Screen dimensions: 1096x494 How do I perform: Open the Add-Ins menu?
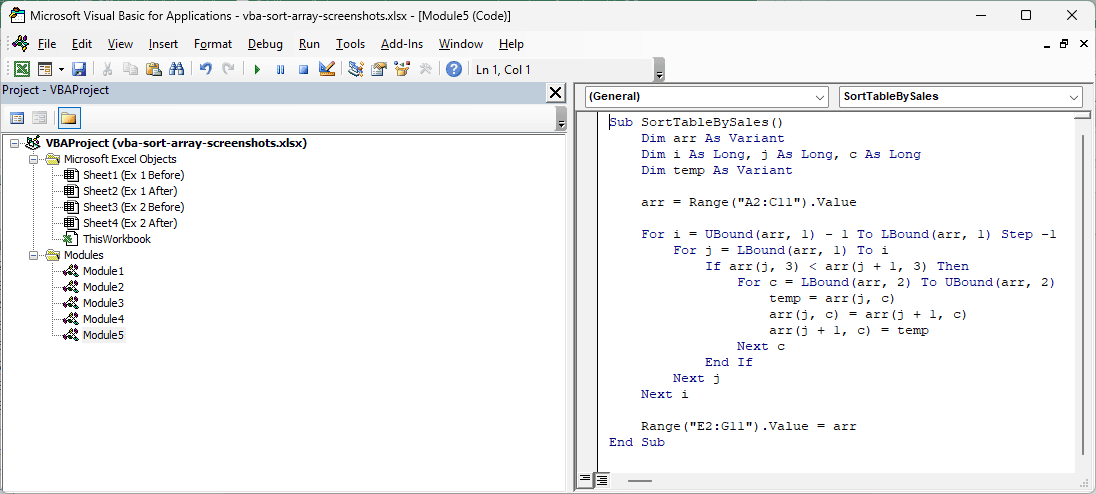(402, 44)
